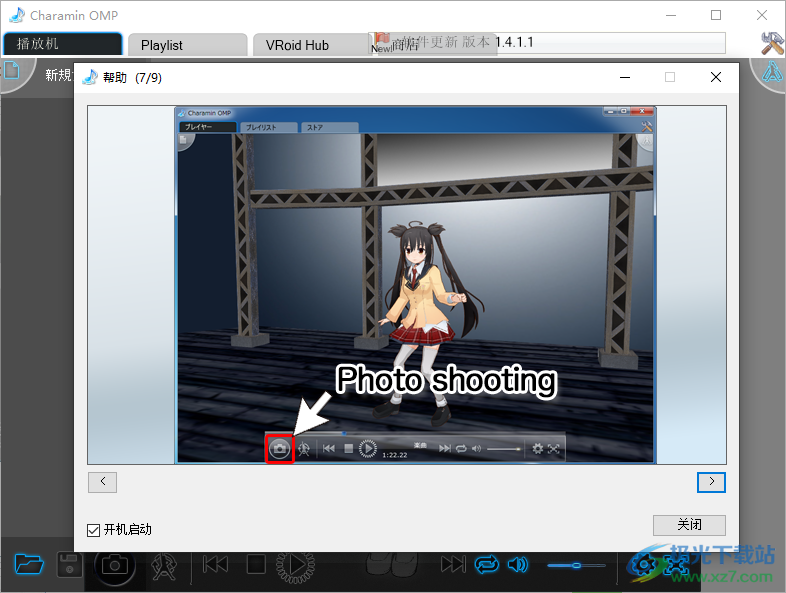Close the Charamin OMP main window

tap(761, 15)
